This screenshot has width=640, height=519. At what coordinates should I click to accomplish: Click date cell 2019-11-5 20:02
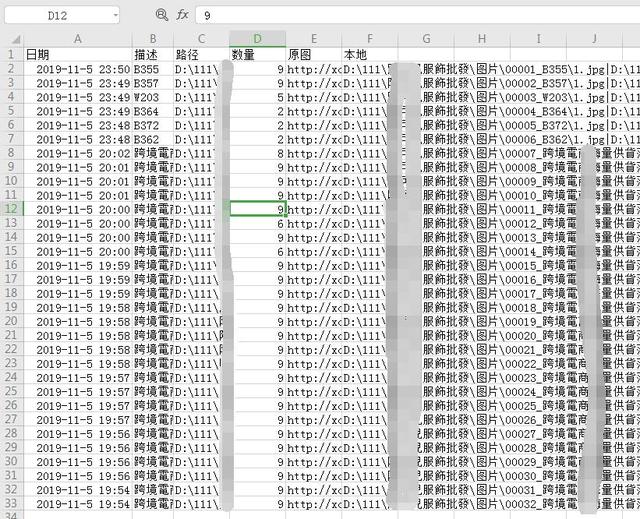click(78, 153)
